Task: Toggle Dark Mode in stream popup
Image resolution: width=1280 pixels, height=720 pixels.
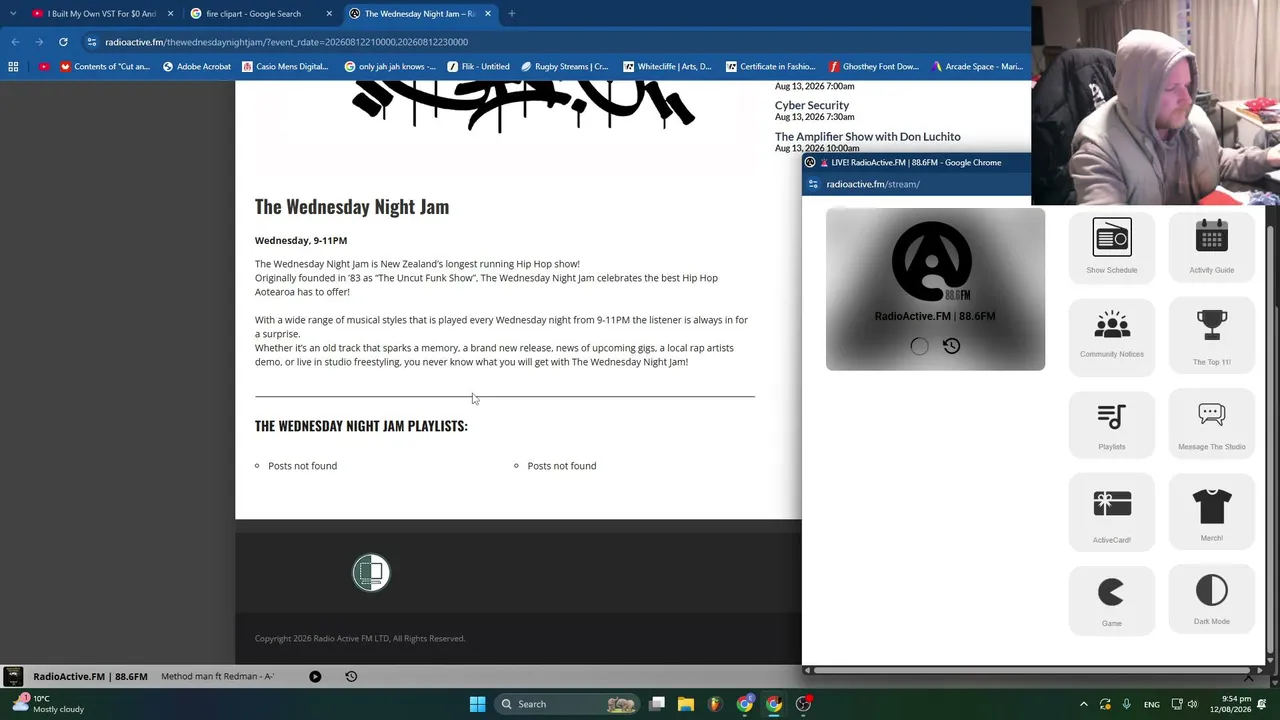Action: coord(1211,600)
